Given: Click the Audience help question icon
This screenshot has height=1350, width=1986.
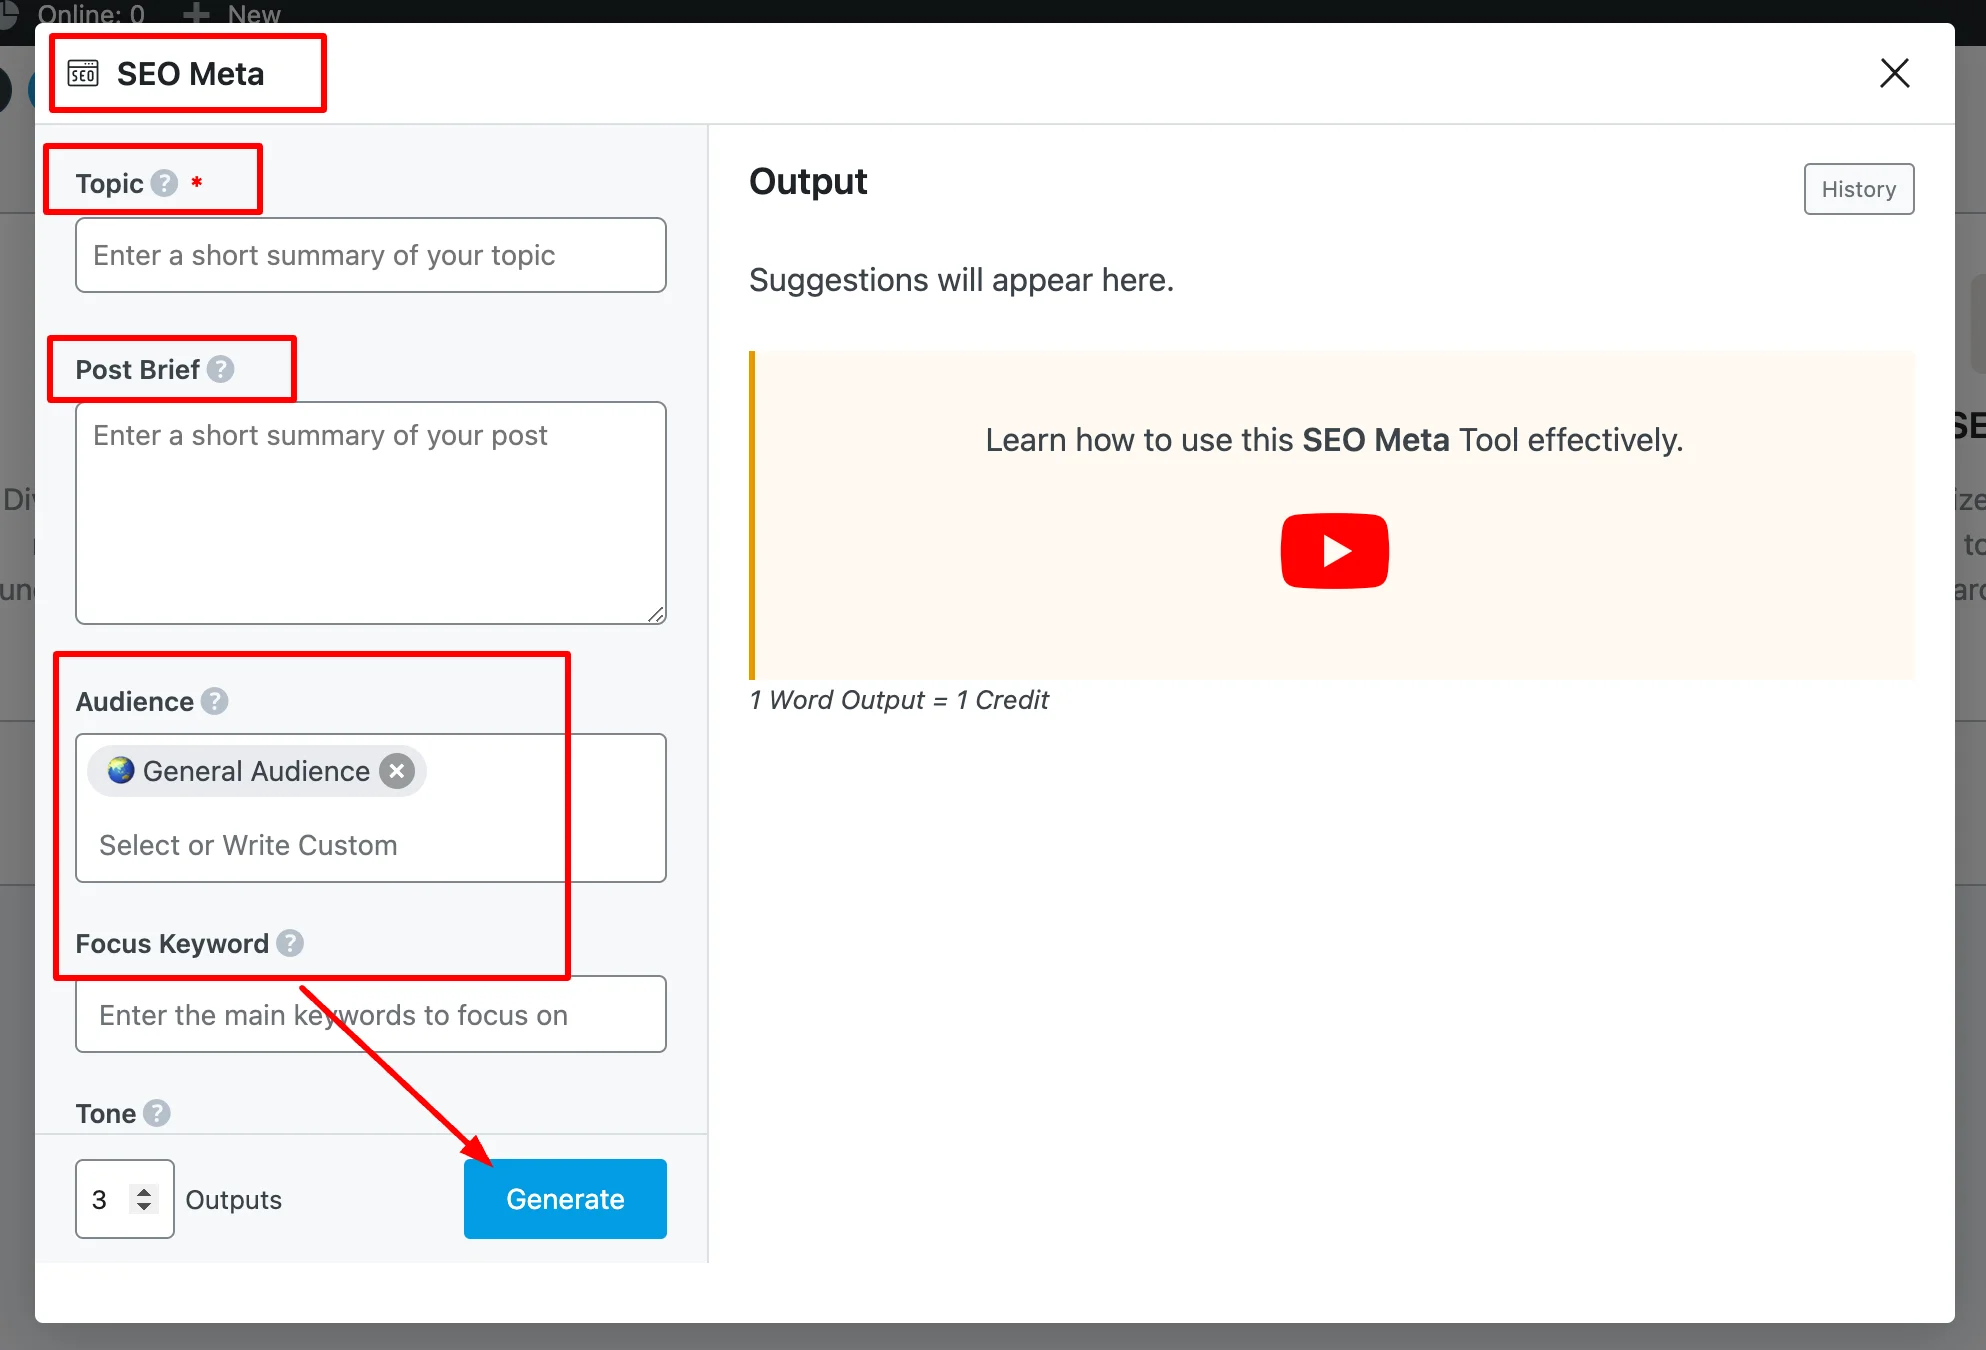Looking at the screenshot, I should pyautogui.click(x=214, y=701).
